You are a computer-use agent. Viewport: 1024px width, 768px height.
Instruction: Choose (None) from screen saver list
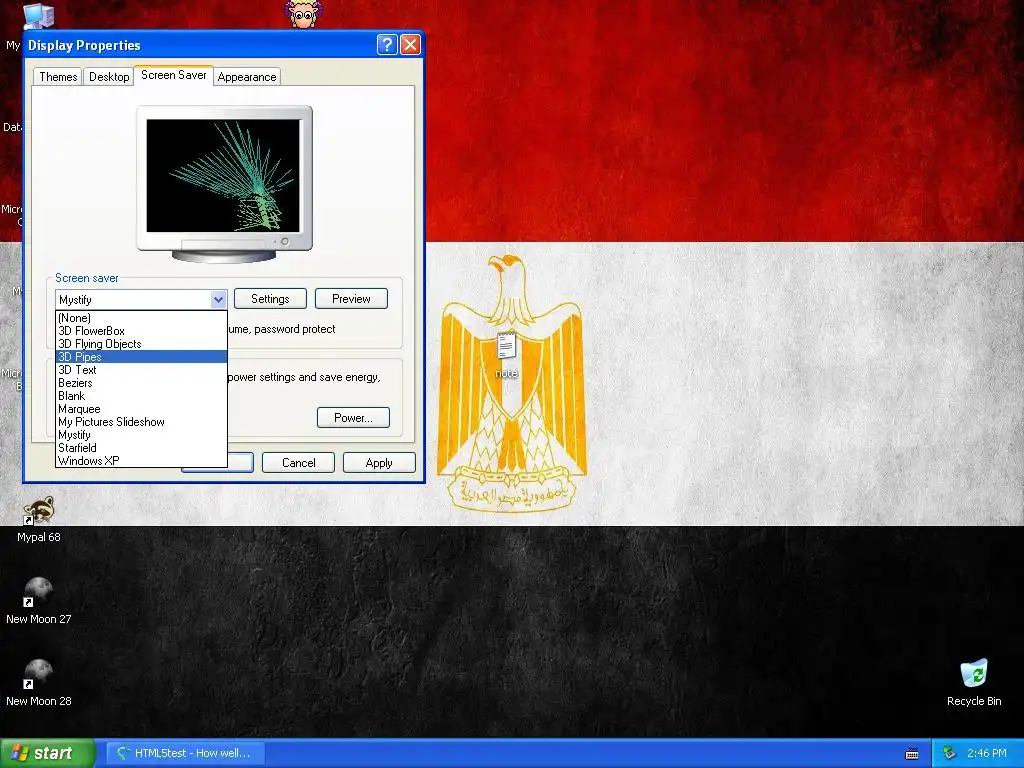141,318
